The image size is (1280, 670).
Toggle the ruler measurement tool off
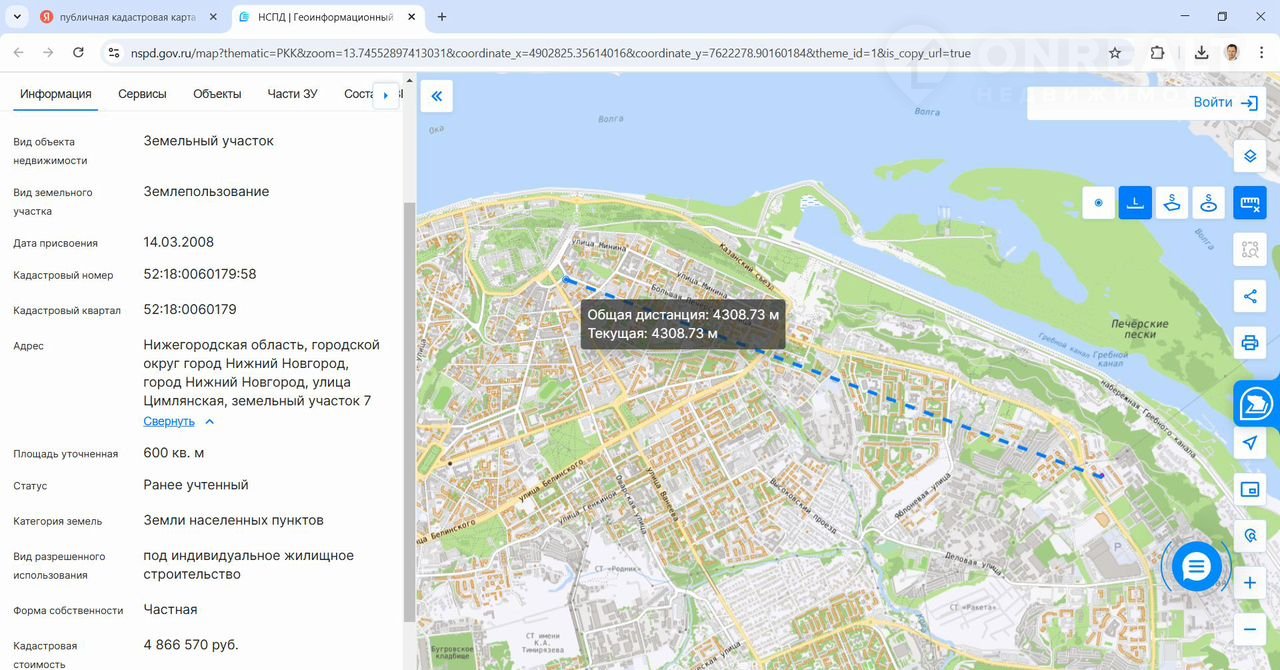(1249, 203)
